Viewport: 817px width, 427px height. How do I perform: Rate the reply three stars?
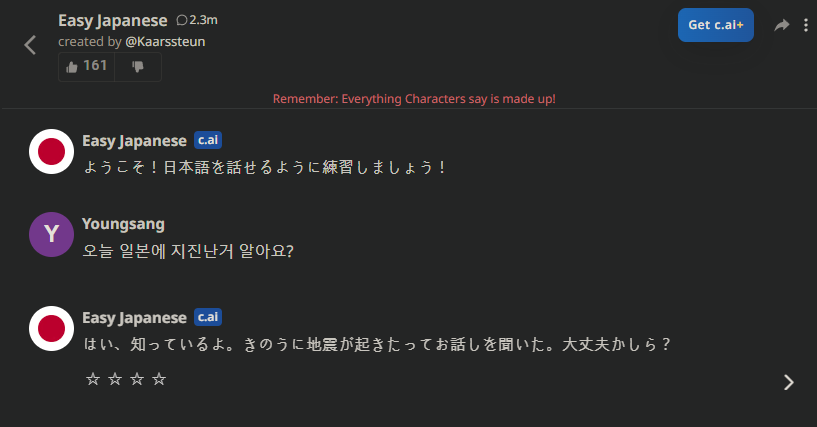pyautogui.click(x=137, y=379)
